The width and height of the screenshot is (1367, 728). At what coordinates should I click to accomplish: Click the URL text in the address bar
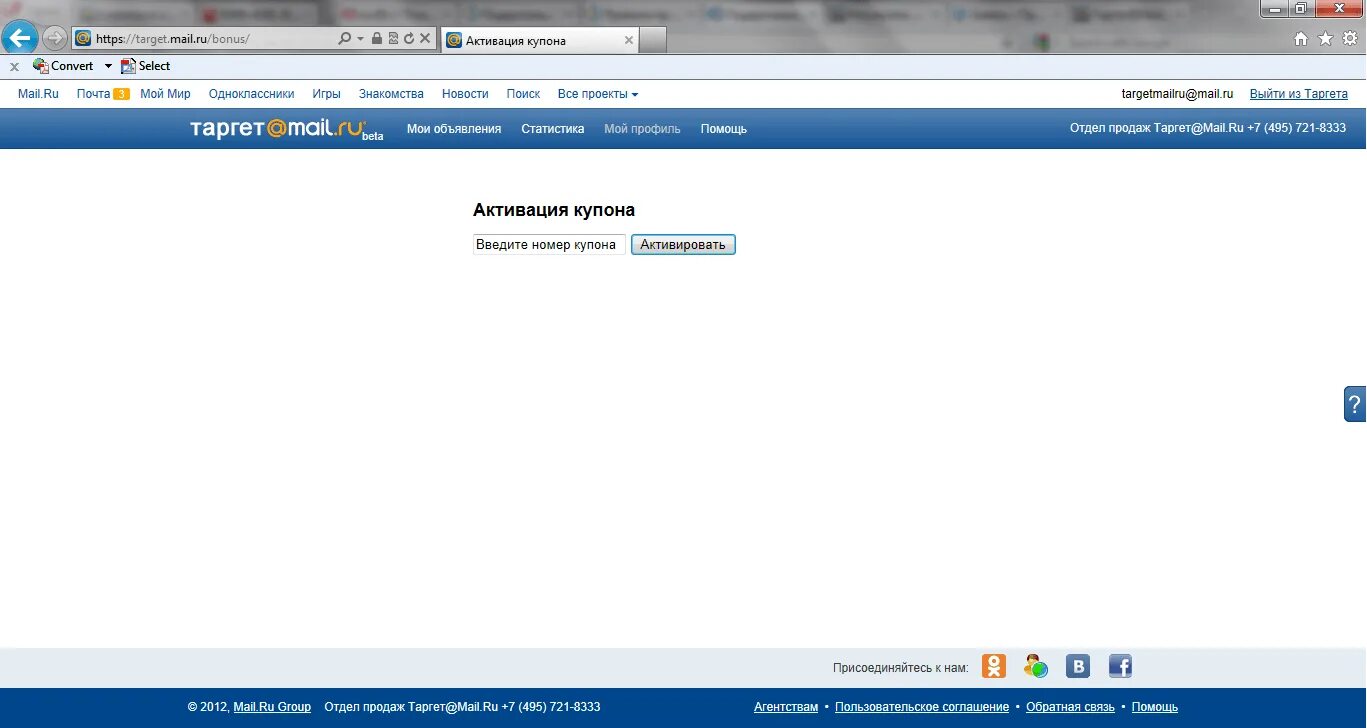click(173, 39)
